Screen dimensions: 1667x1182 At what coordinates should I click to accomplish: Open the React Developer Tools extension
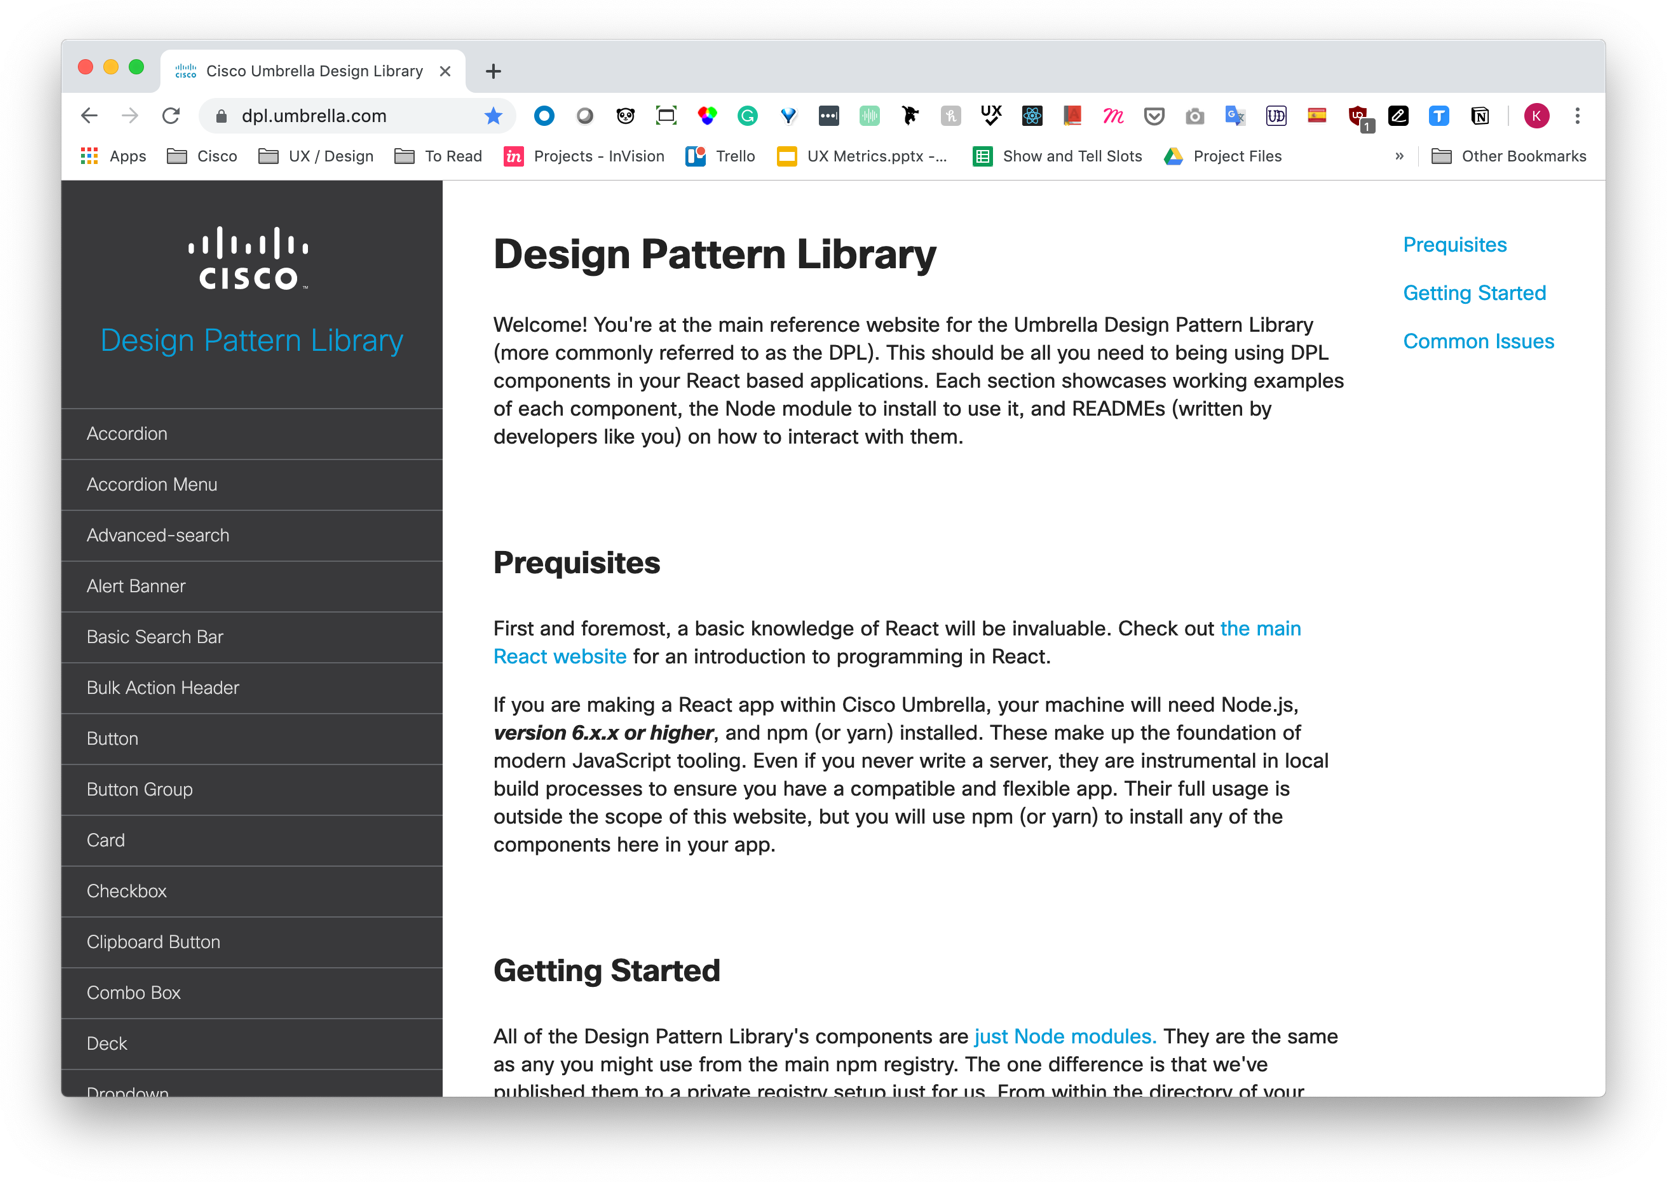(x=1032, y=116)
